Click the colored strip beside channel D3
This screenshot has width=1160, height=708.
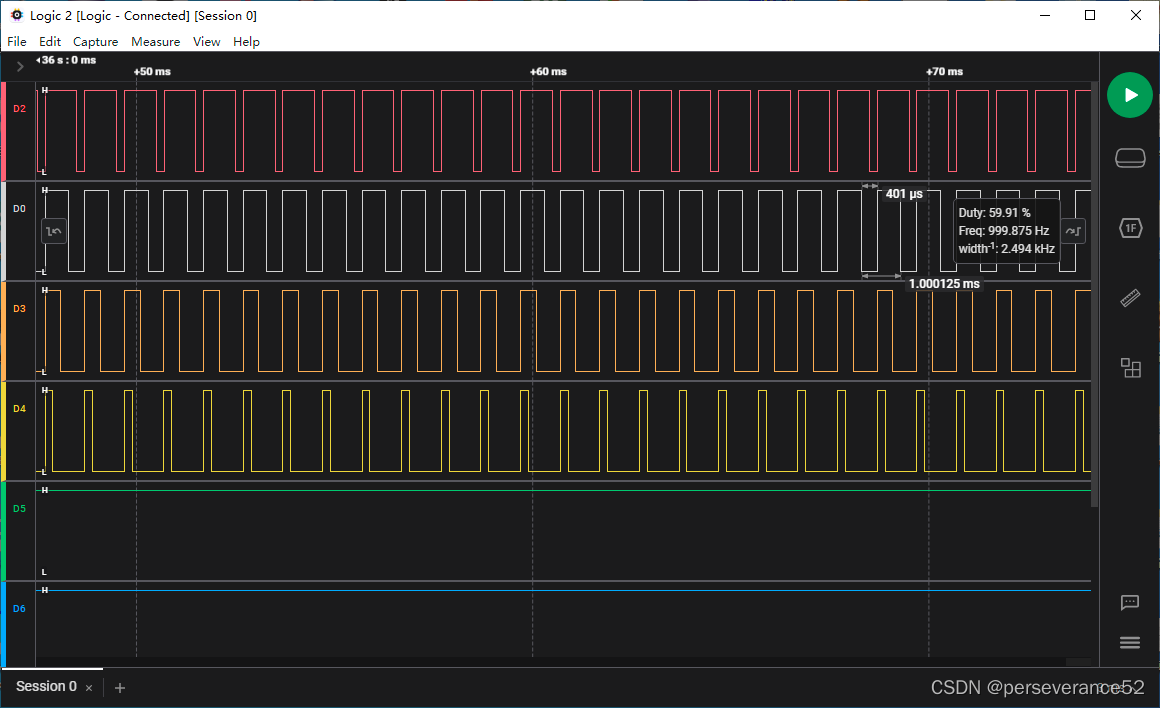click(4, 330)
